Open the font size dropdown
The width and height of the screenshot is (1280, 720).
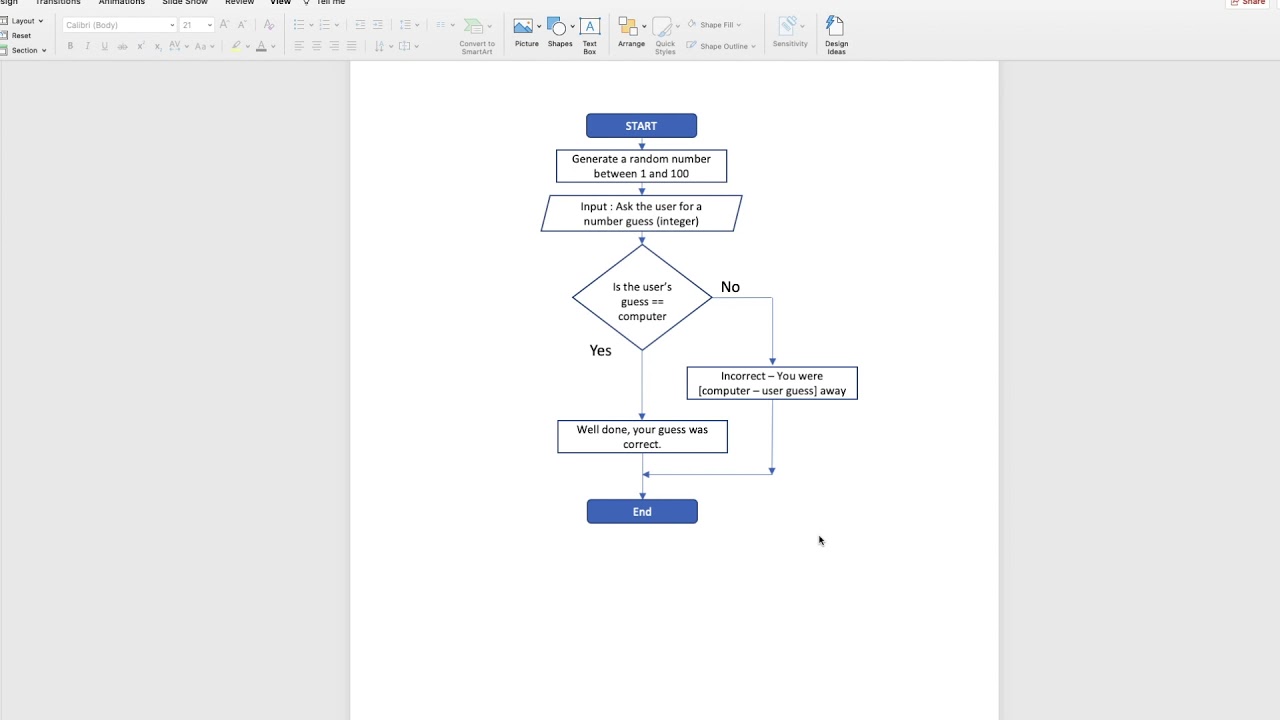[209, 25]
